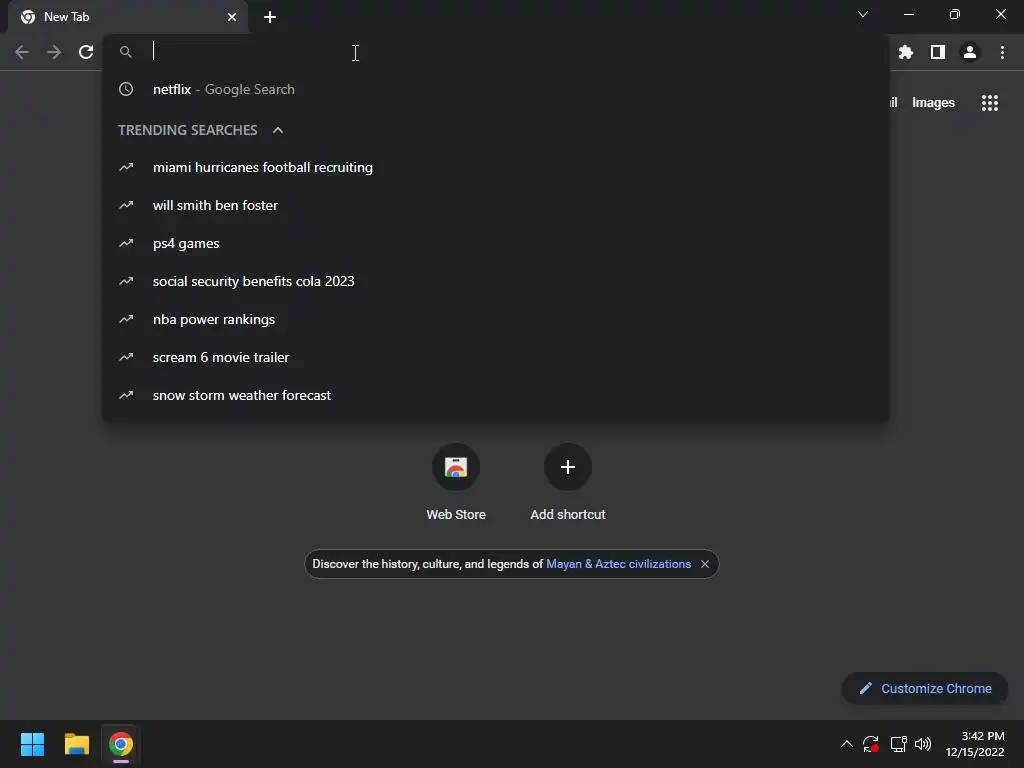Image resolution: width=1024 pixels, height=768 pixels.
Task: Open network settings tray icon
Action: point(899,744)
